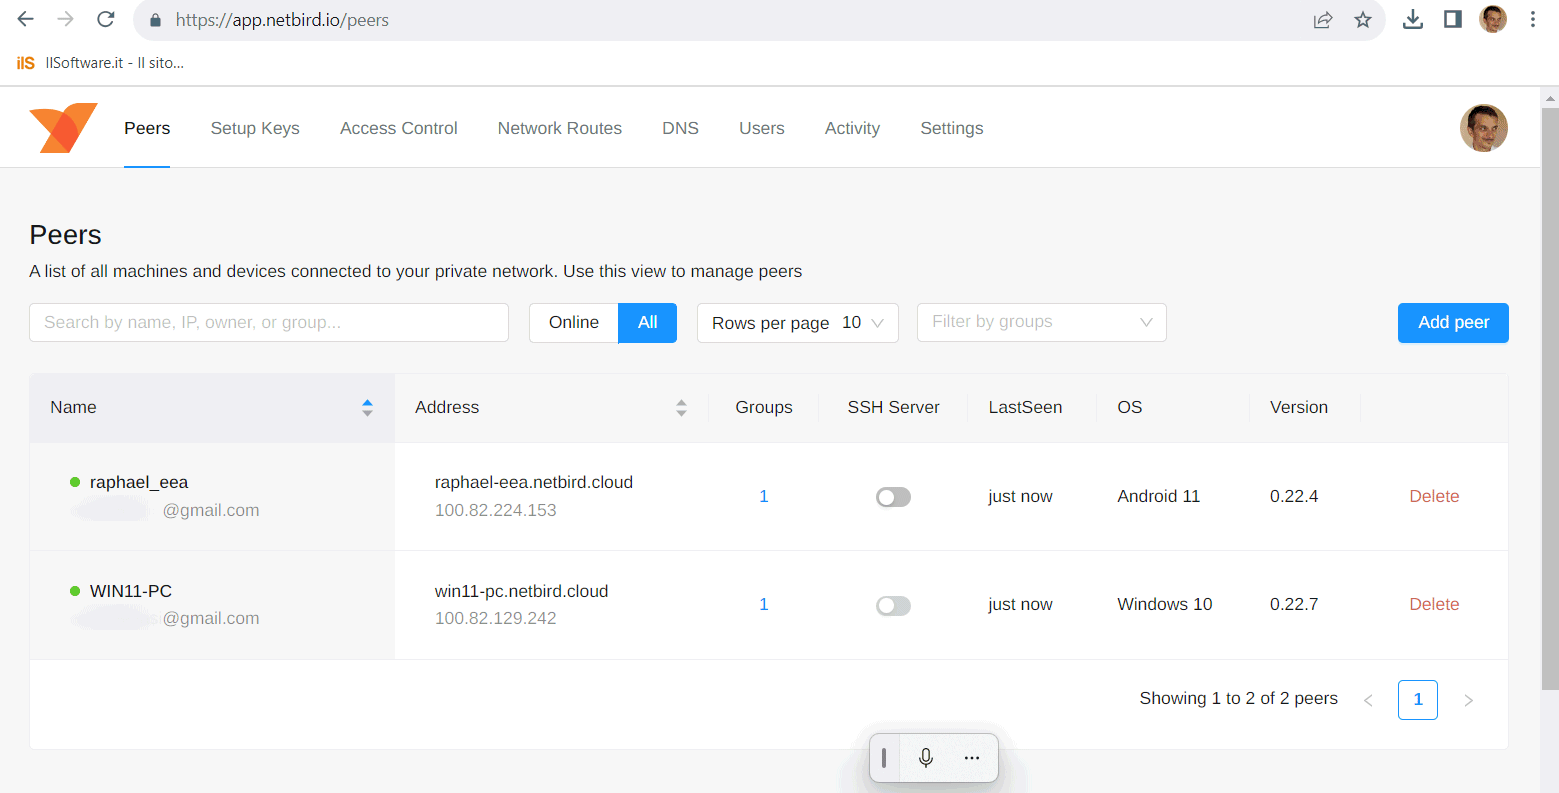This screenshot has width=1559, height=793.
Task: Click the padlock site info icon
Action: click(155, 20)
